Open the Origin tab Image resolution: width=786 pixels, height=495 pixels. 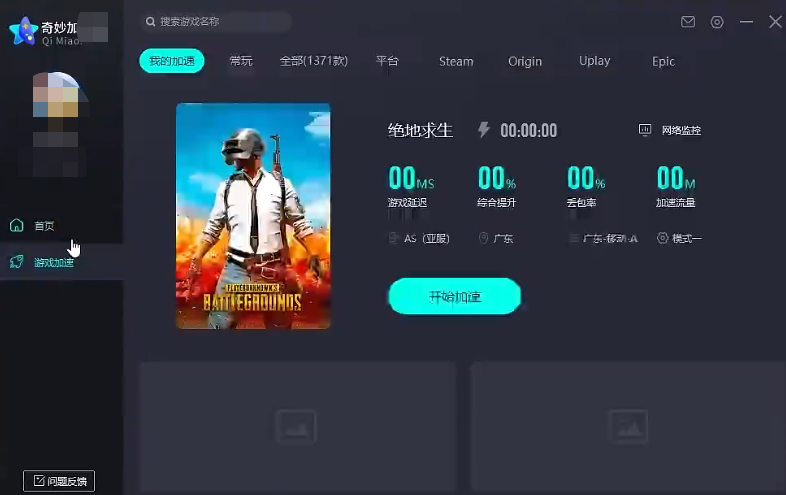[525, 61]
